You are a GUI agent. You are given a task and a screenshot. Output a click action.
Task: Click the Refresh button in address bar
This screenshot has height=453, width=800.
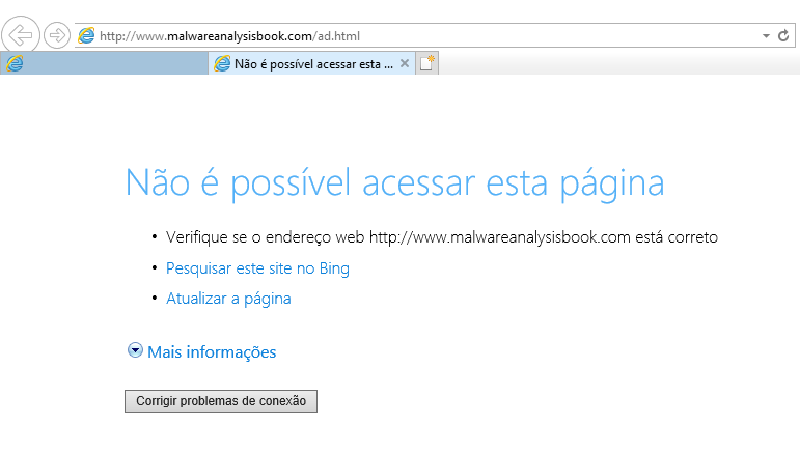pos(784,35)
